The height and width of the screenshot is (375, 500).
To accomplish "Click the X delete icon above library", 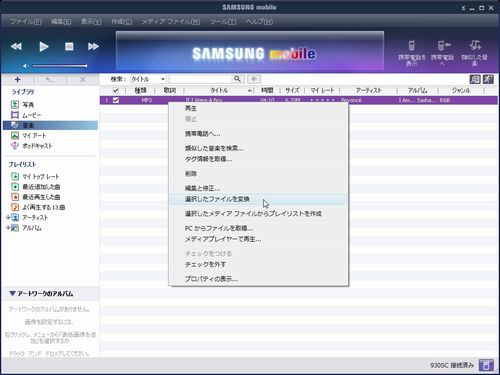I will 83,79.
